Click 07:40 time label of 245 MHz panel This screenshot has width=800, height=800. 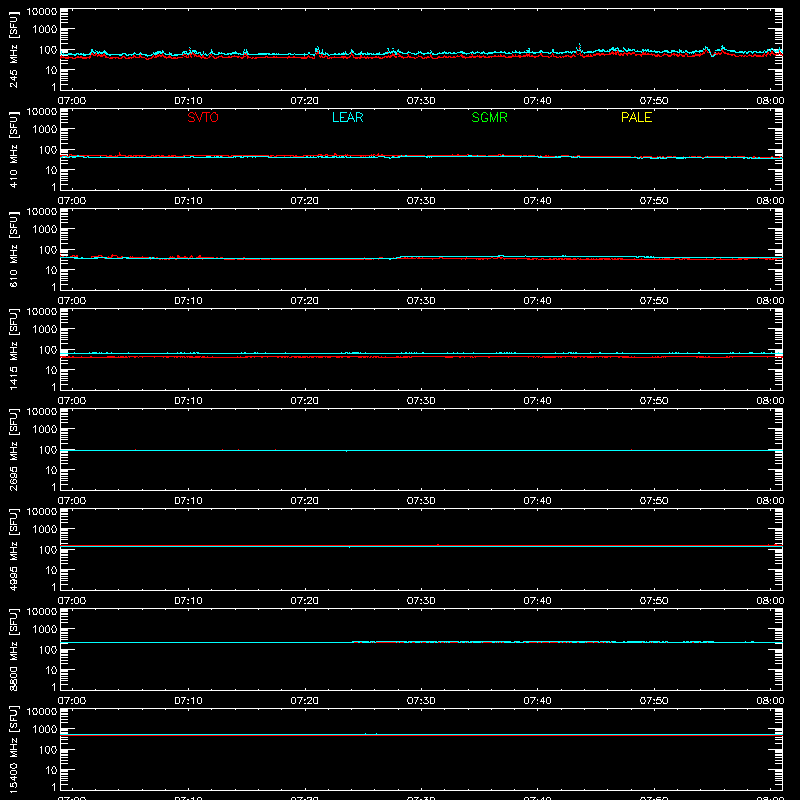tap(537, 101)
